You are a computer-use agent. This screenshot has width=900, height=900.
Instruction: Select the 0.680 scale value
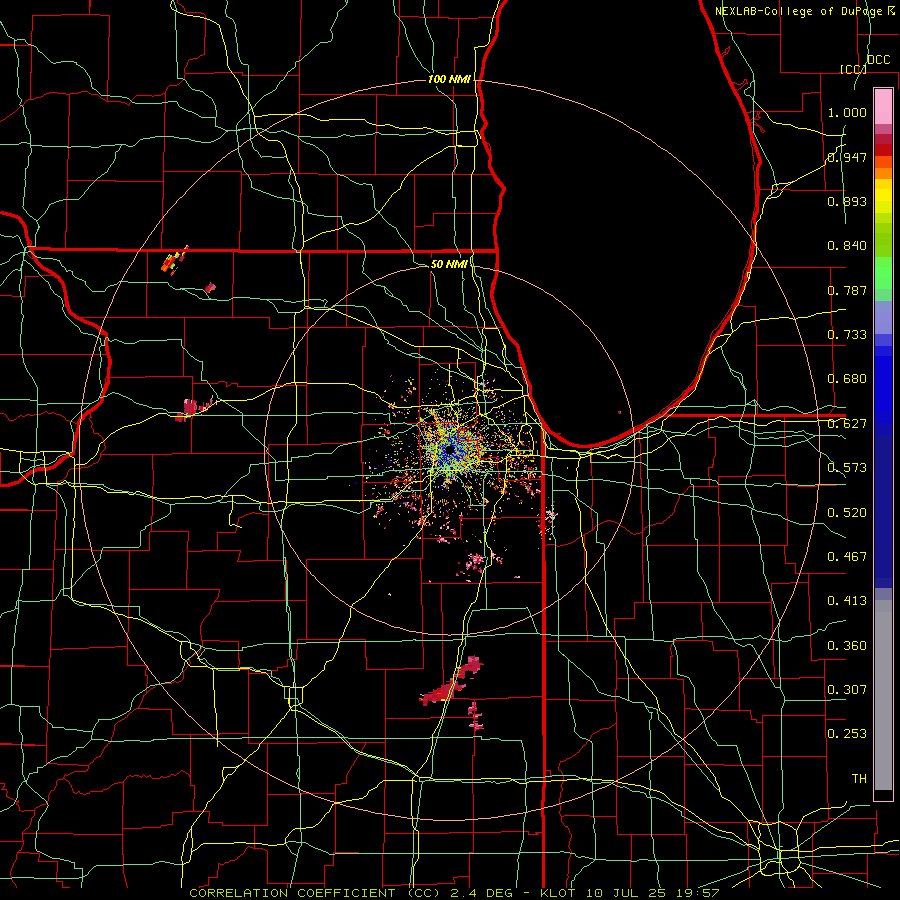pos(847,379)
